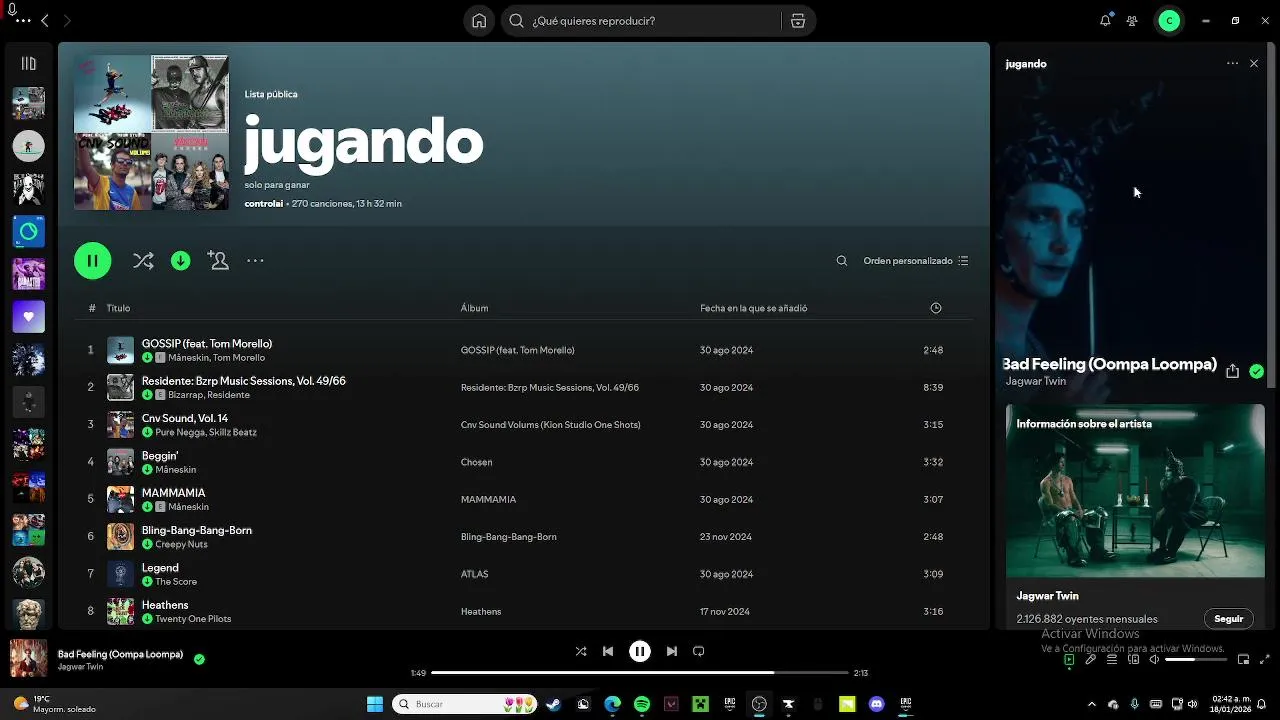
Task: Sort by Fecha en la que se añadió
Action: coord(753,308)
